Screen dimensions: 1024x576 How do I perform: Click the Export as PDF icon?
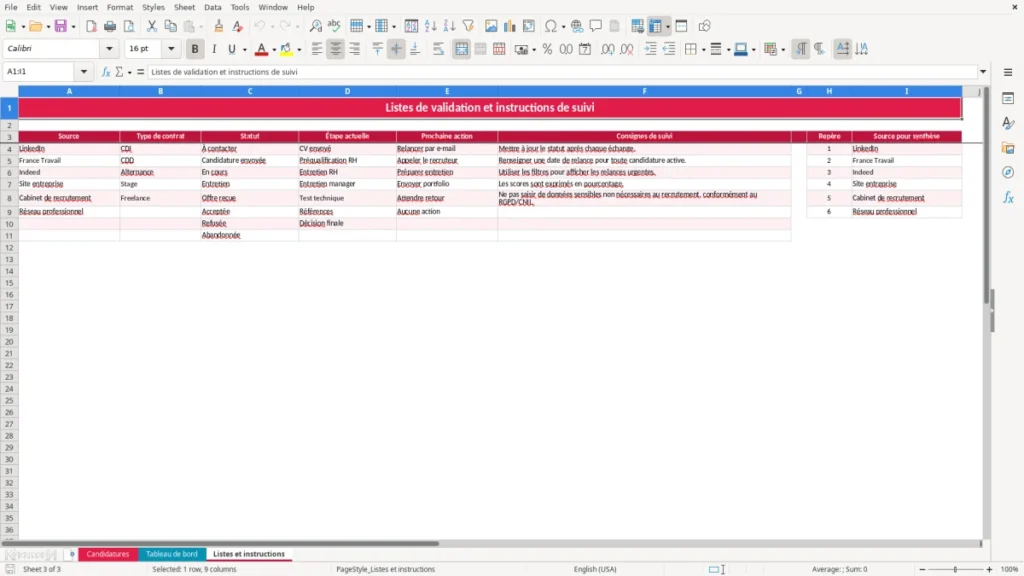coord(91,26)
